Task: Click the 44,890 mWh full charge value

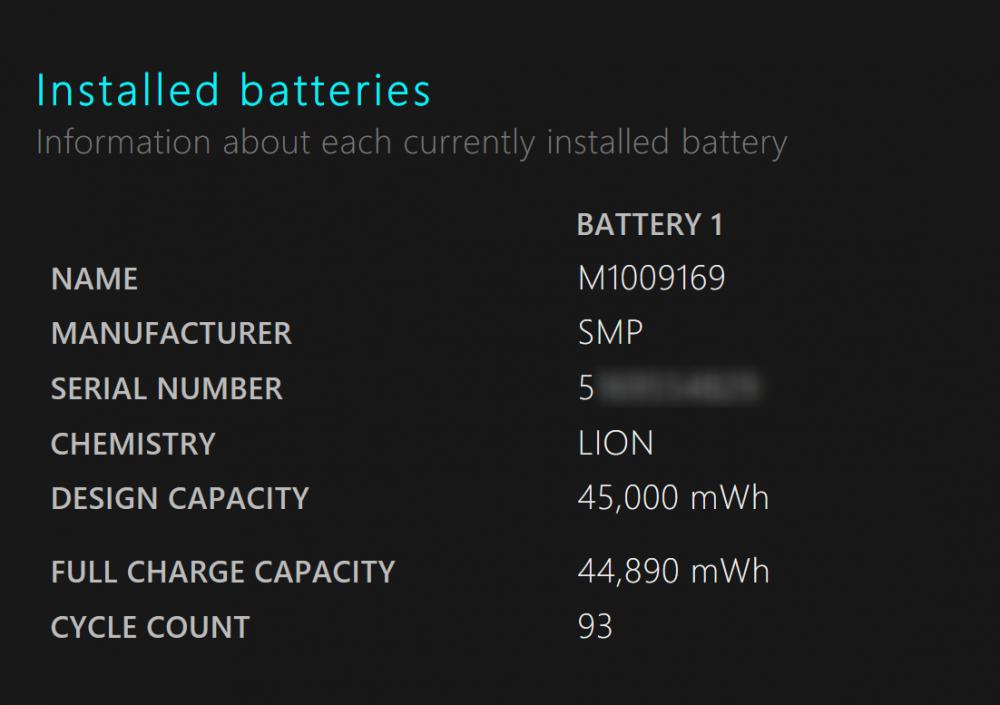Action: 673,571
